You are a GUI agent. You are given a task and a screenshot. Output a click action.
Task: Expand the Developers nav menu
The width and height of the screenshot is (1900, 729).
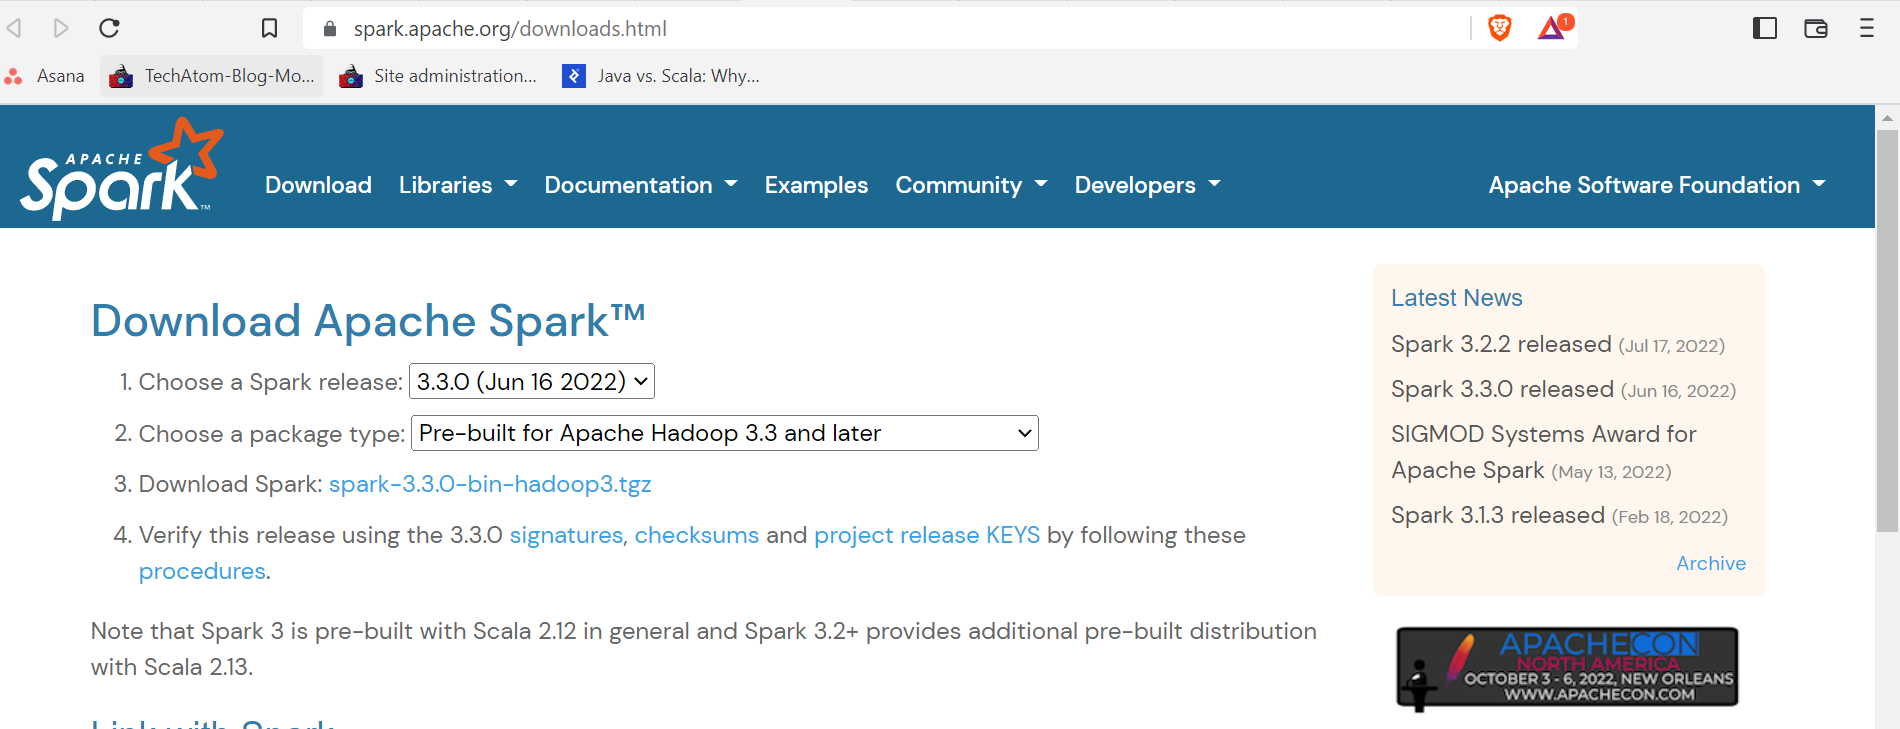pos(1148,185)
